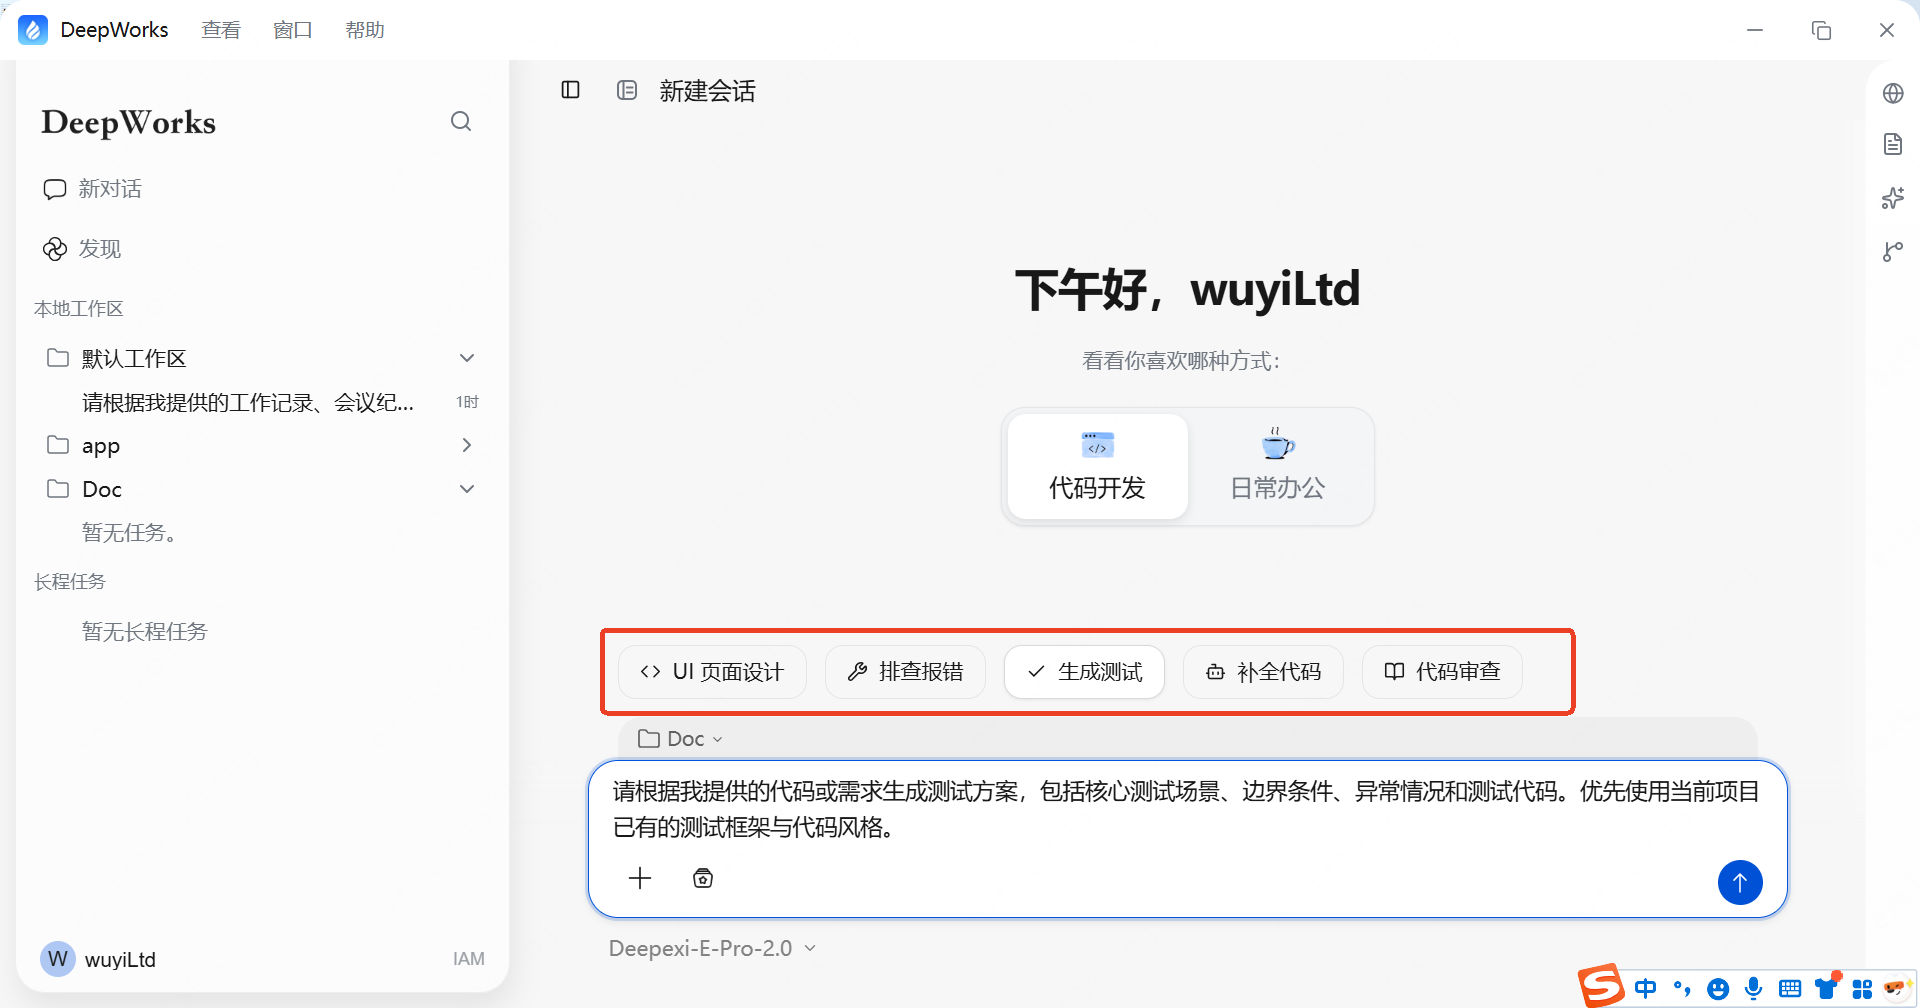Click the wuyiLtd account name
Viewport: 1920px width, 1008px height.
tap(120, 959)
